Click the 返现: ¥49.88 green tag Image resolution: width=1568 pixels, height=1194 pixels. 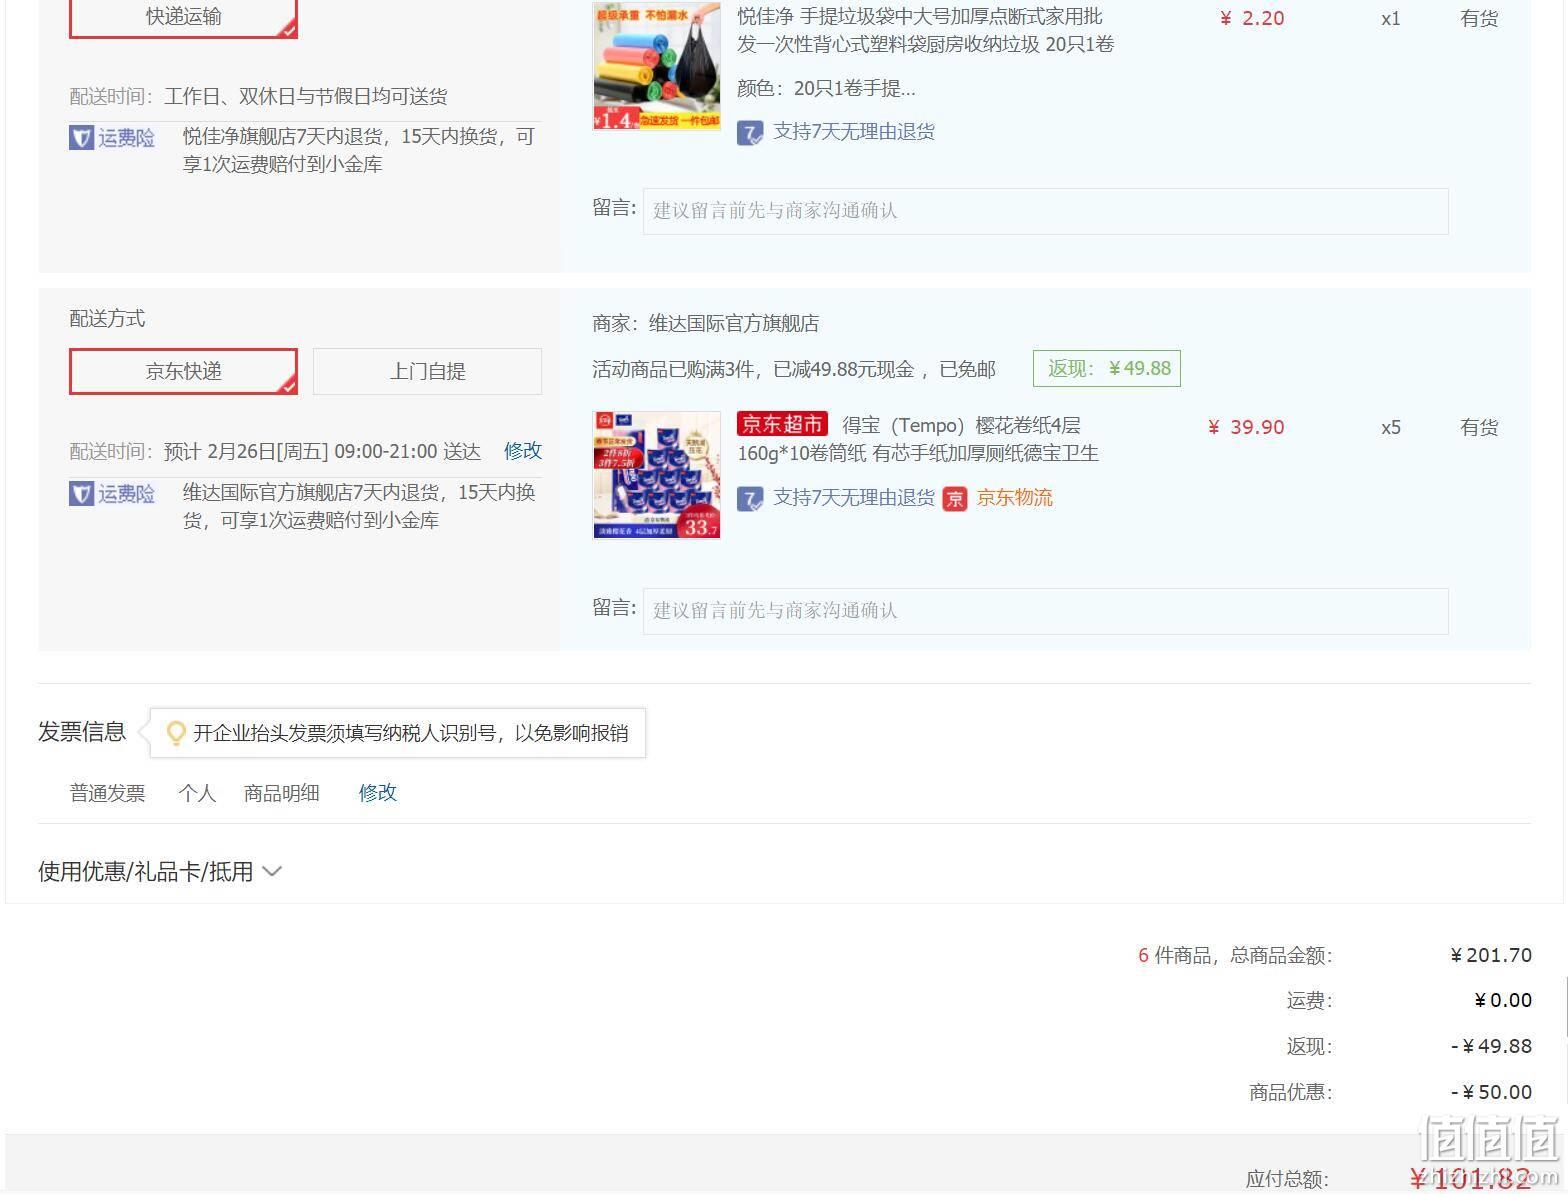coord(1107,368)
